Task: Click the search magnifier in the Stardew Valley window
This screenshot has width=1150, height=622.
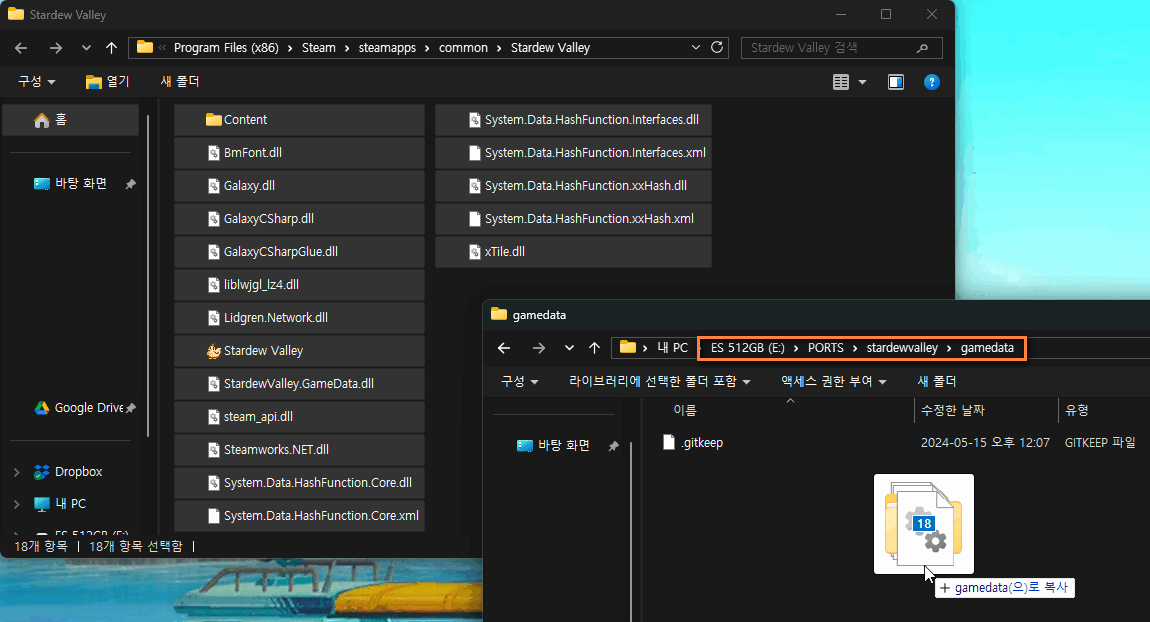Action: tap(923, 48)
